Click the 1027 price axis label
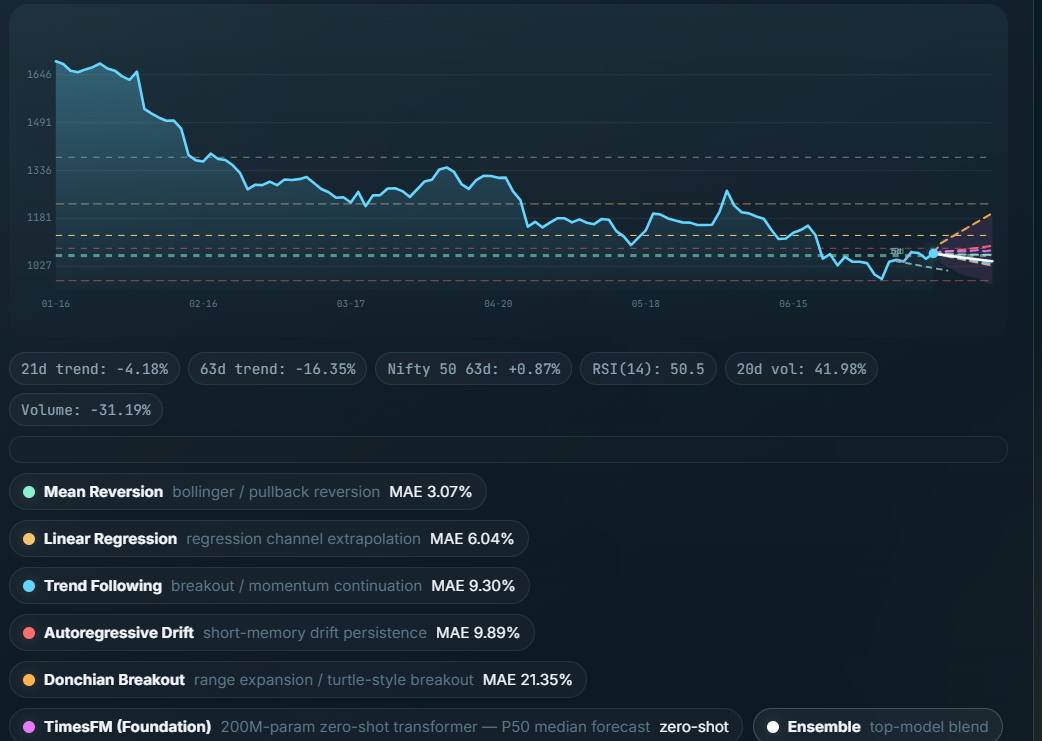This screenshot has height=741, width=1042. (39, 265)
